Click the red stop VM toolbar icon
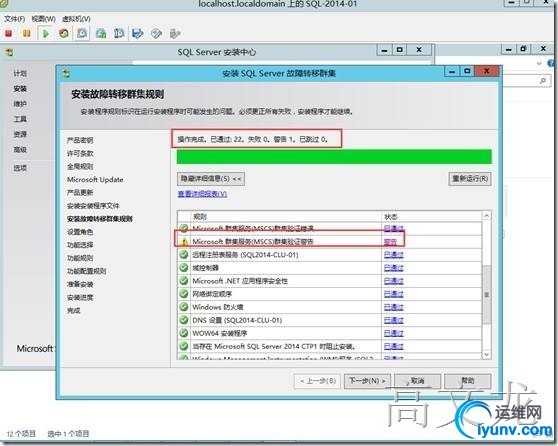The height and width of the screenshot is (446, 558). coord(9,33)
